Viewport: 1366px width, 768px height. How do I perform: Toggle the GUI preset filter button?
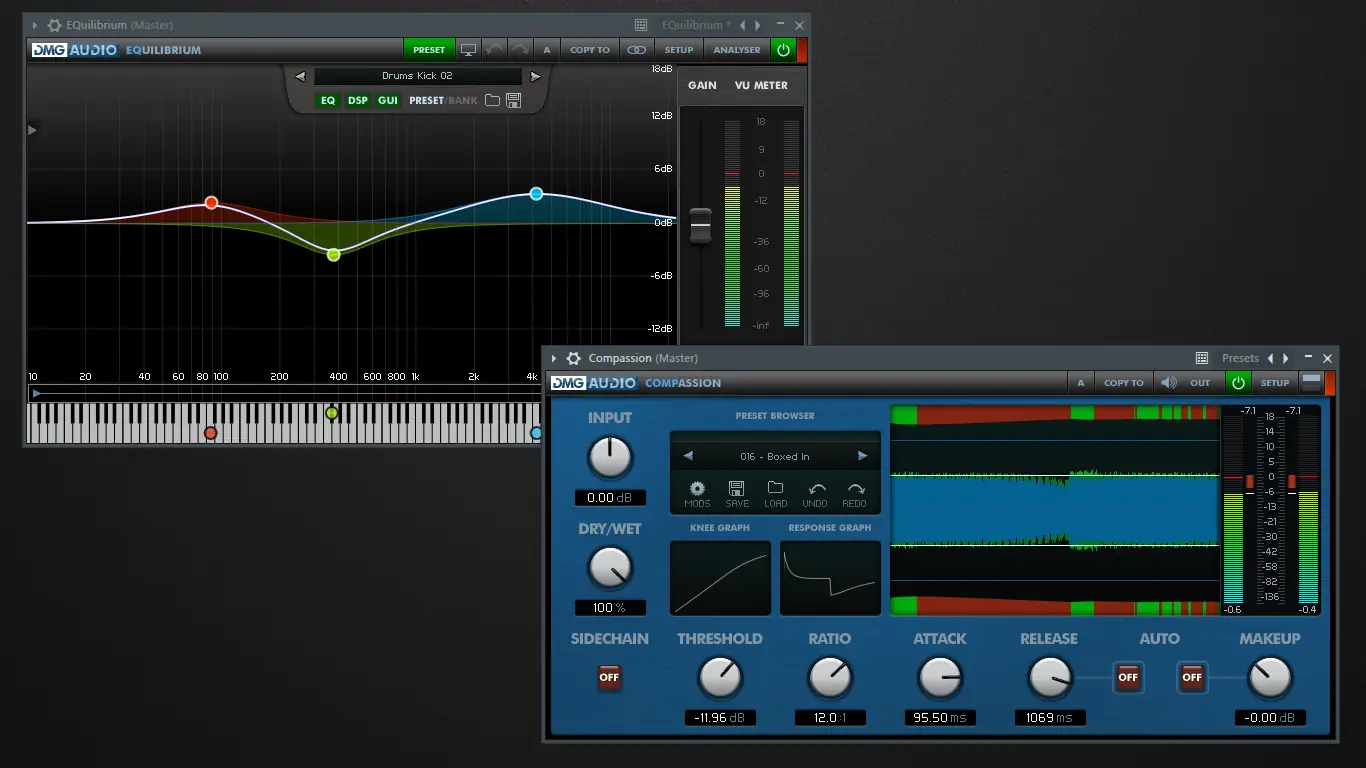[388, 101]
